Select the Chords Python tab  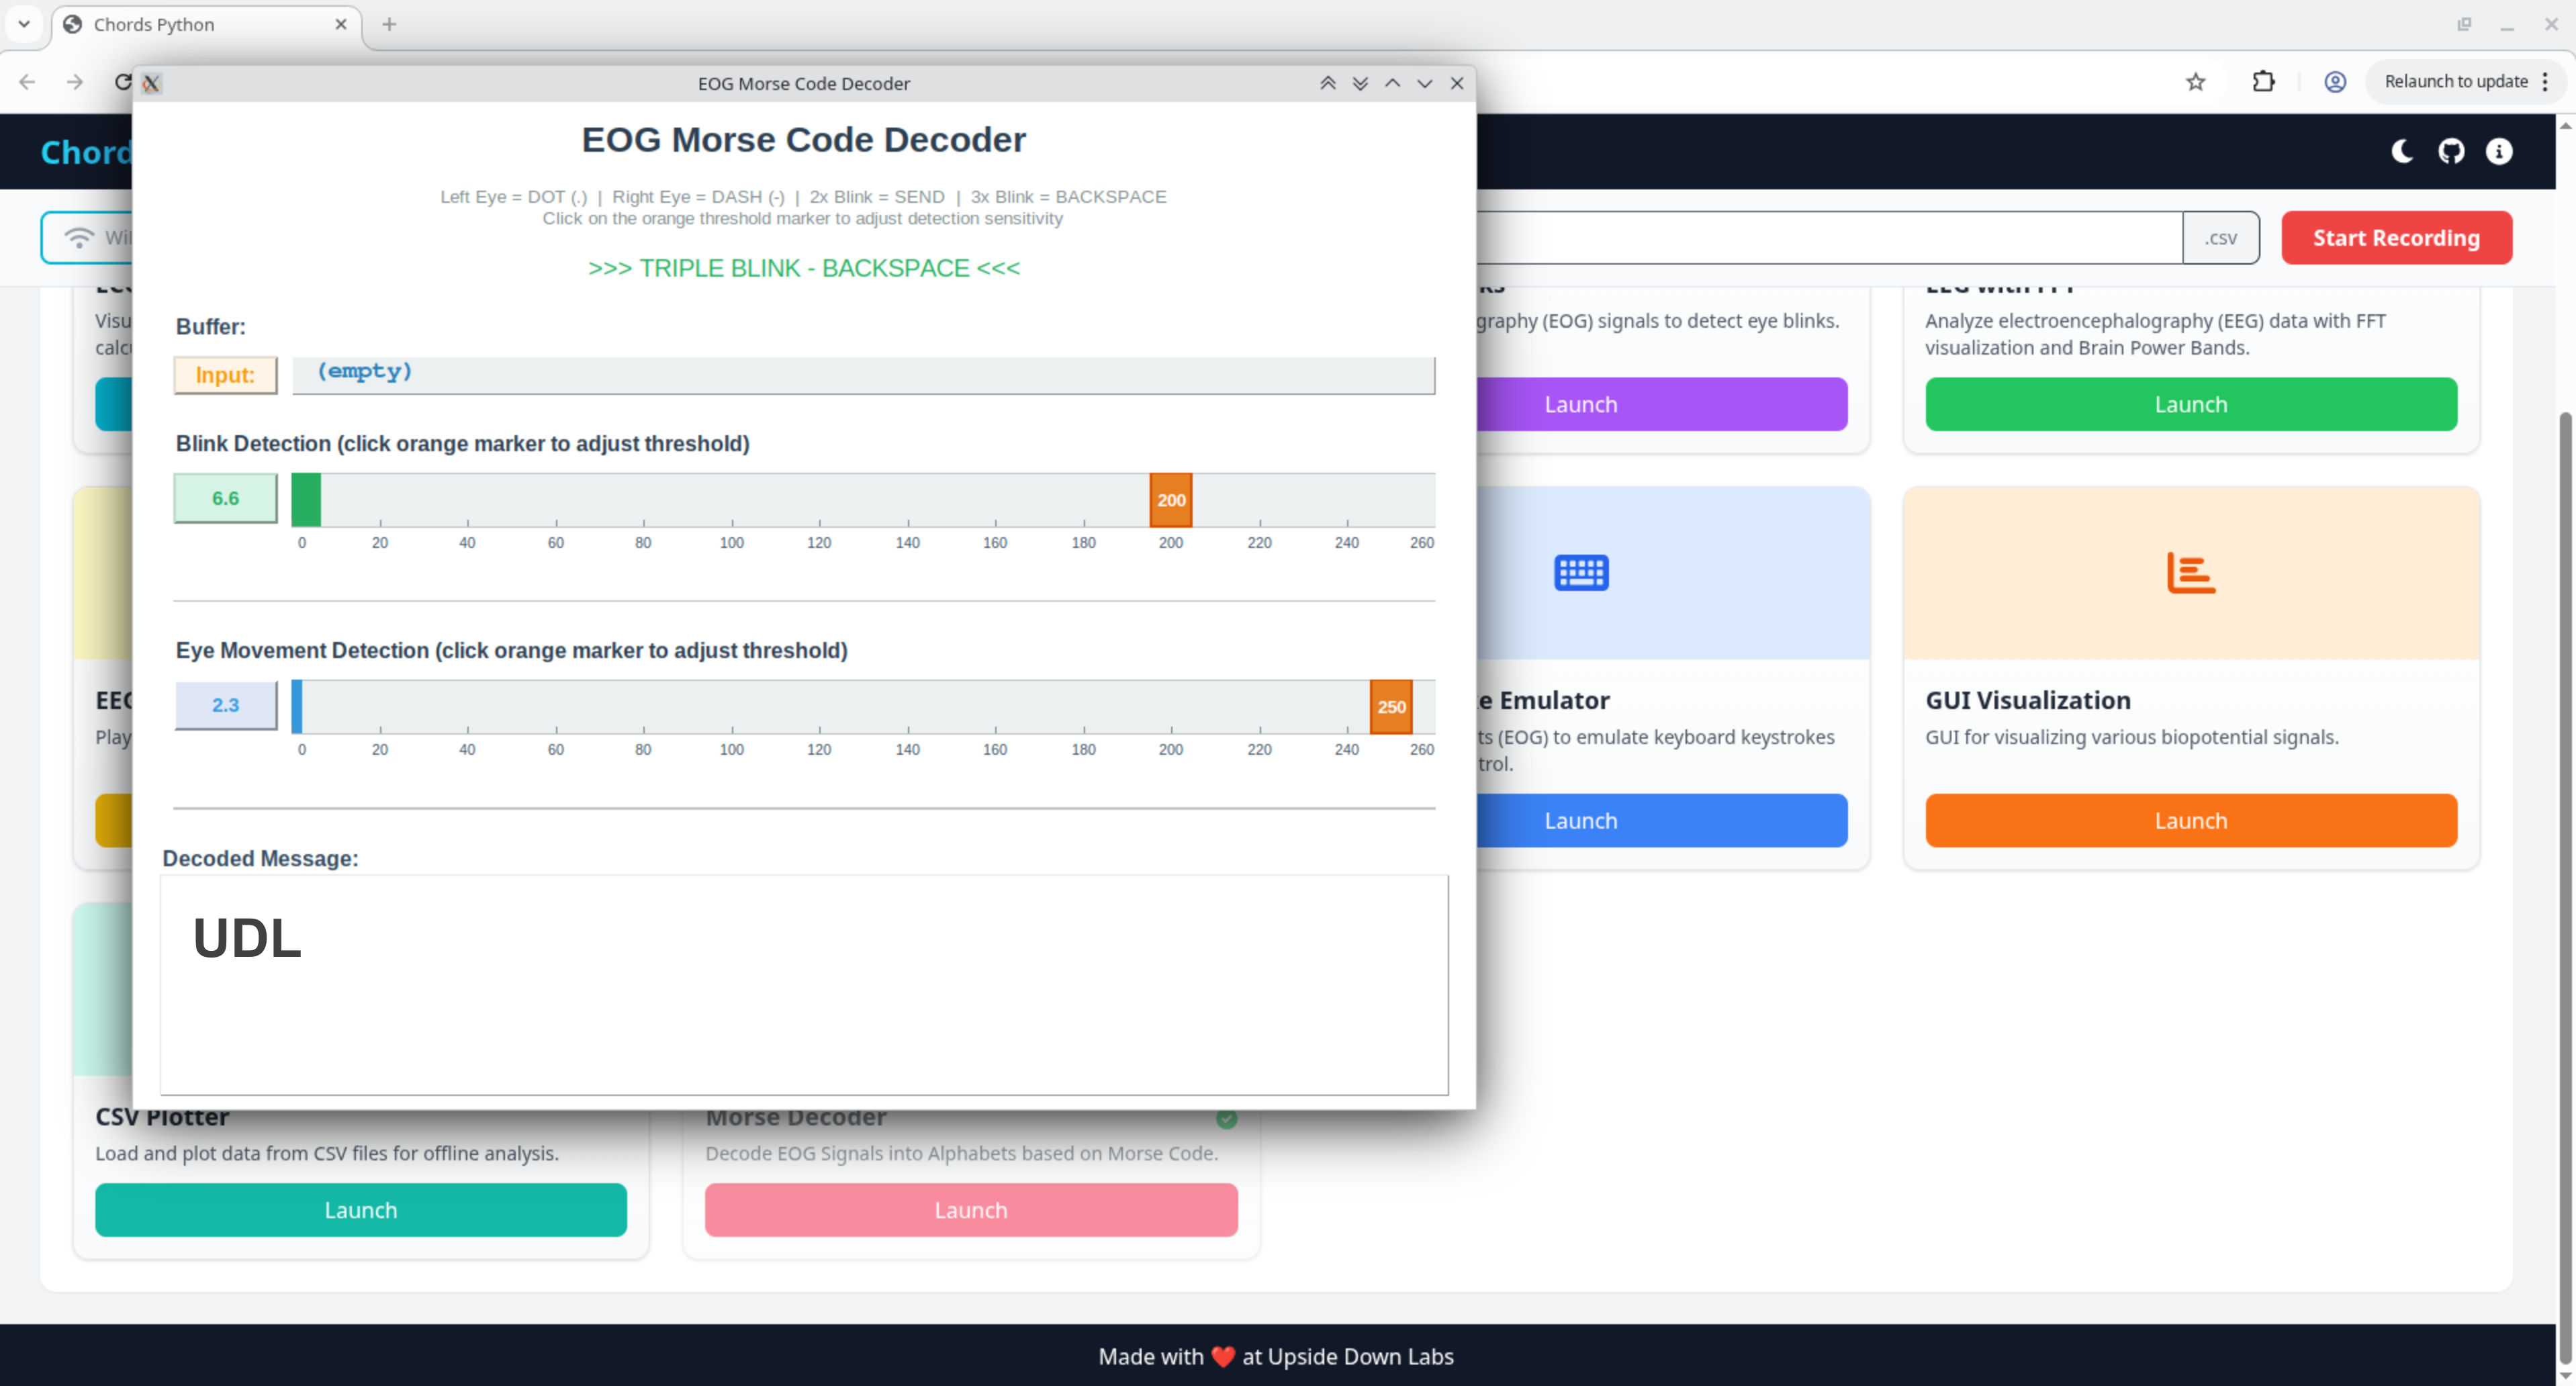point(200,24)
